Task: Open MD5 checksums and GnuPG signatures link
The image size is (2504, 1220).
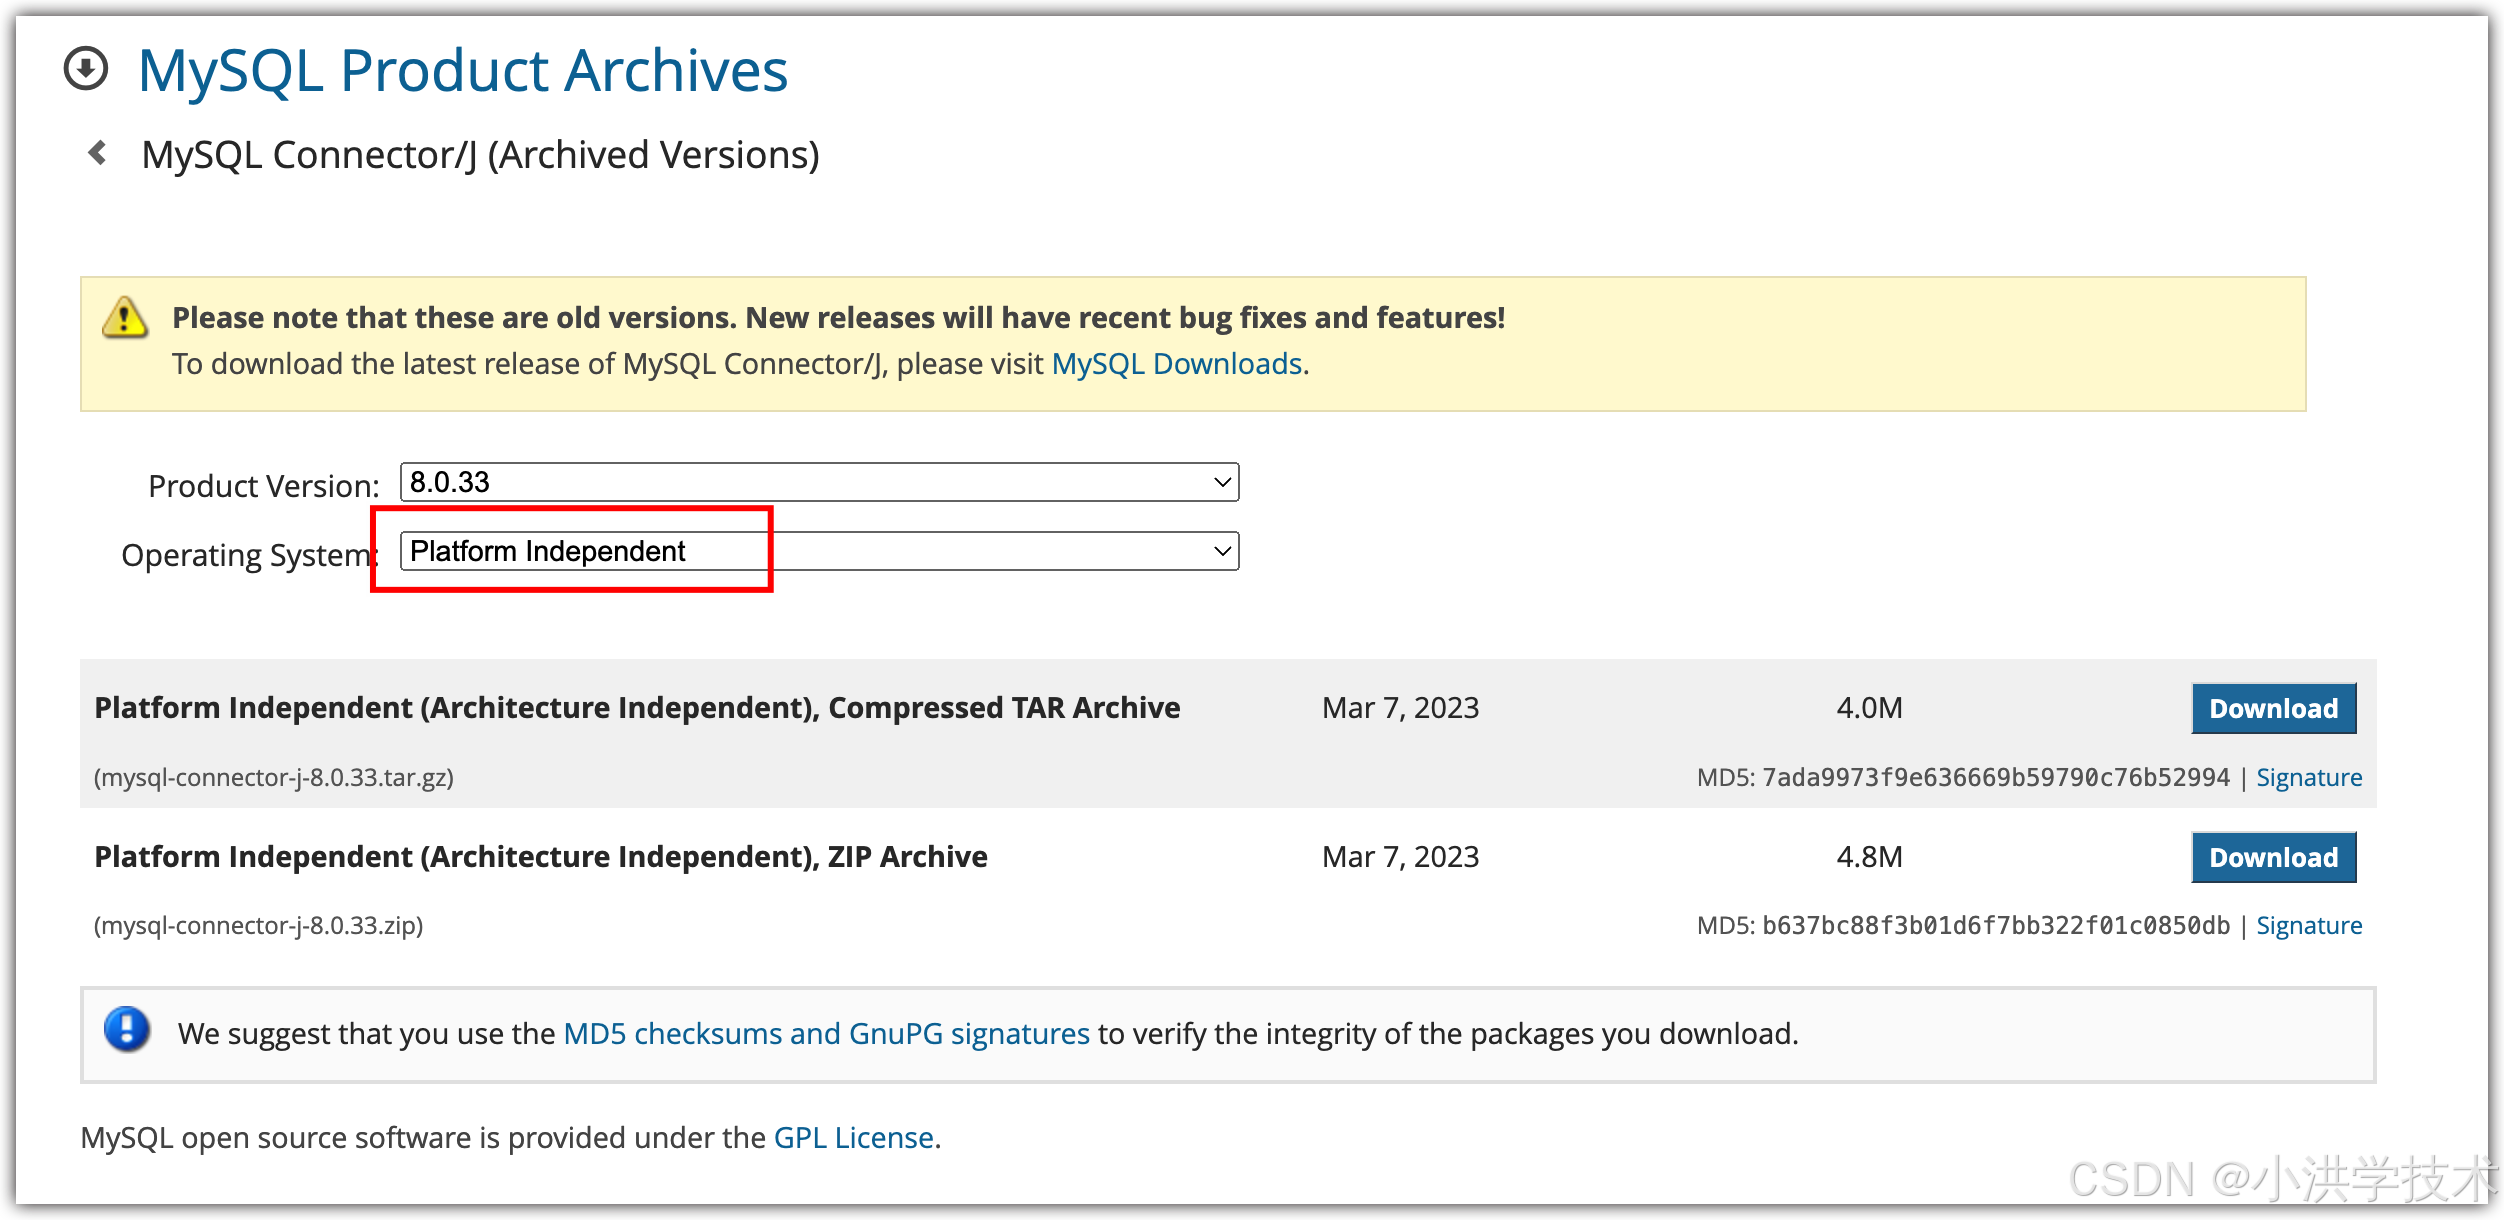Action: pos(826,1033)
